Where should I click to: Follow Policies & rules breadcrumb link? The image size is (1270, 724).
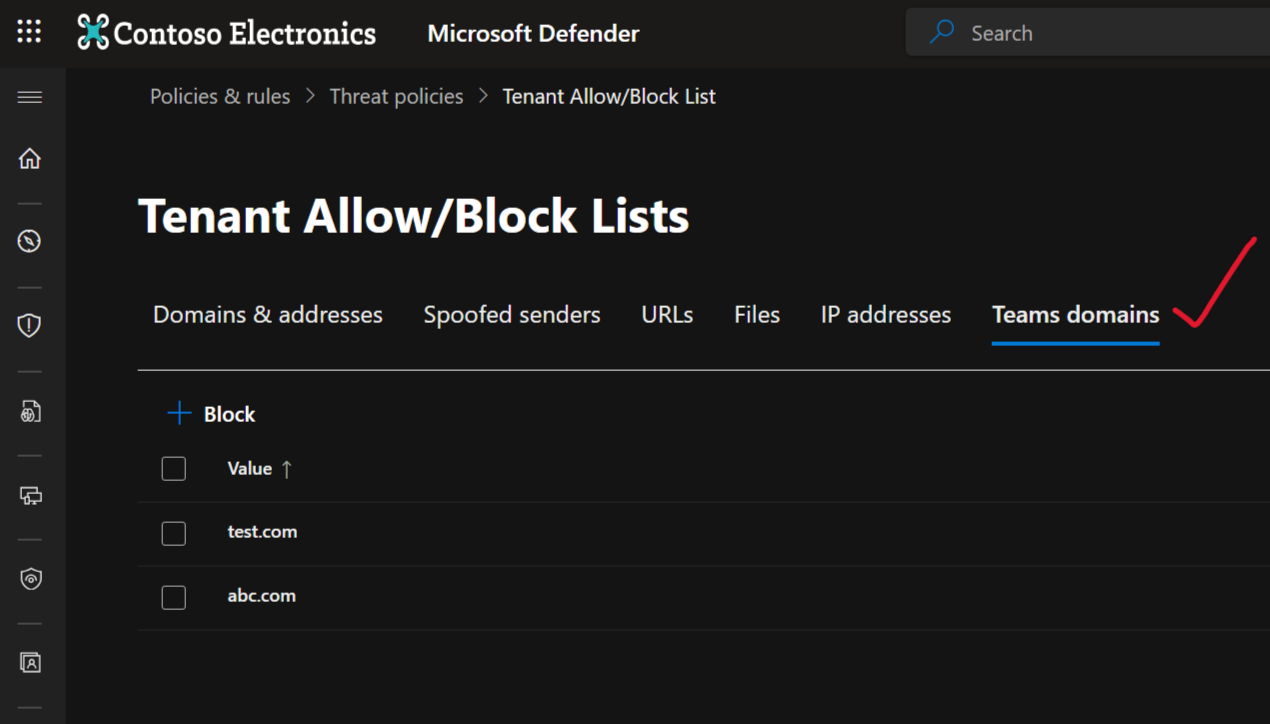[220, 96]
